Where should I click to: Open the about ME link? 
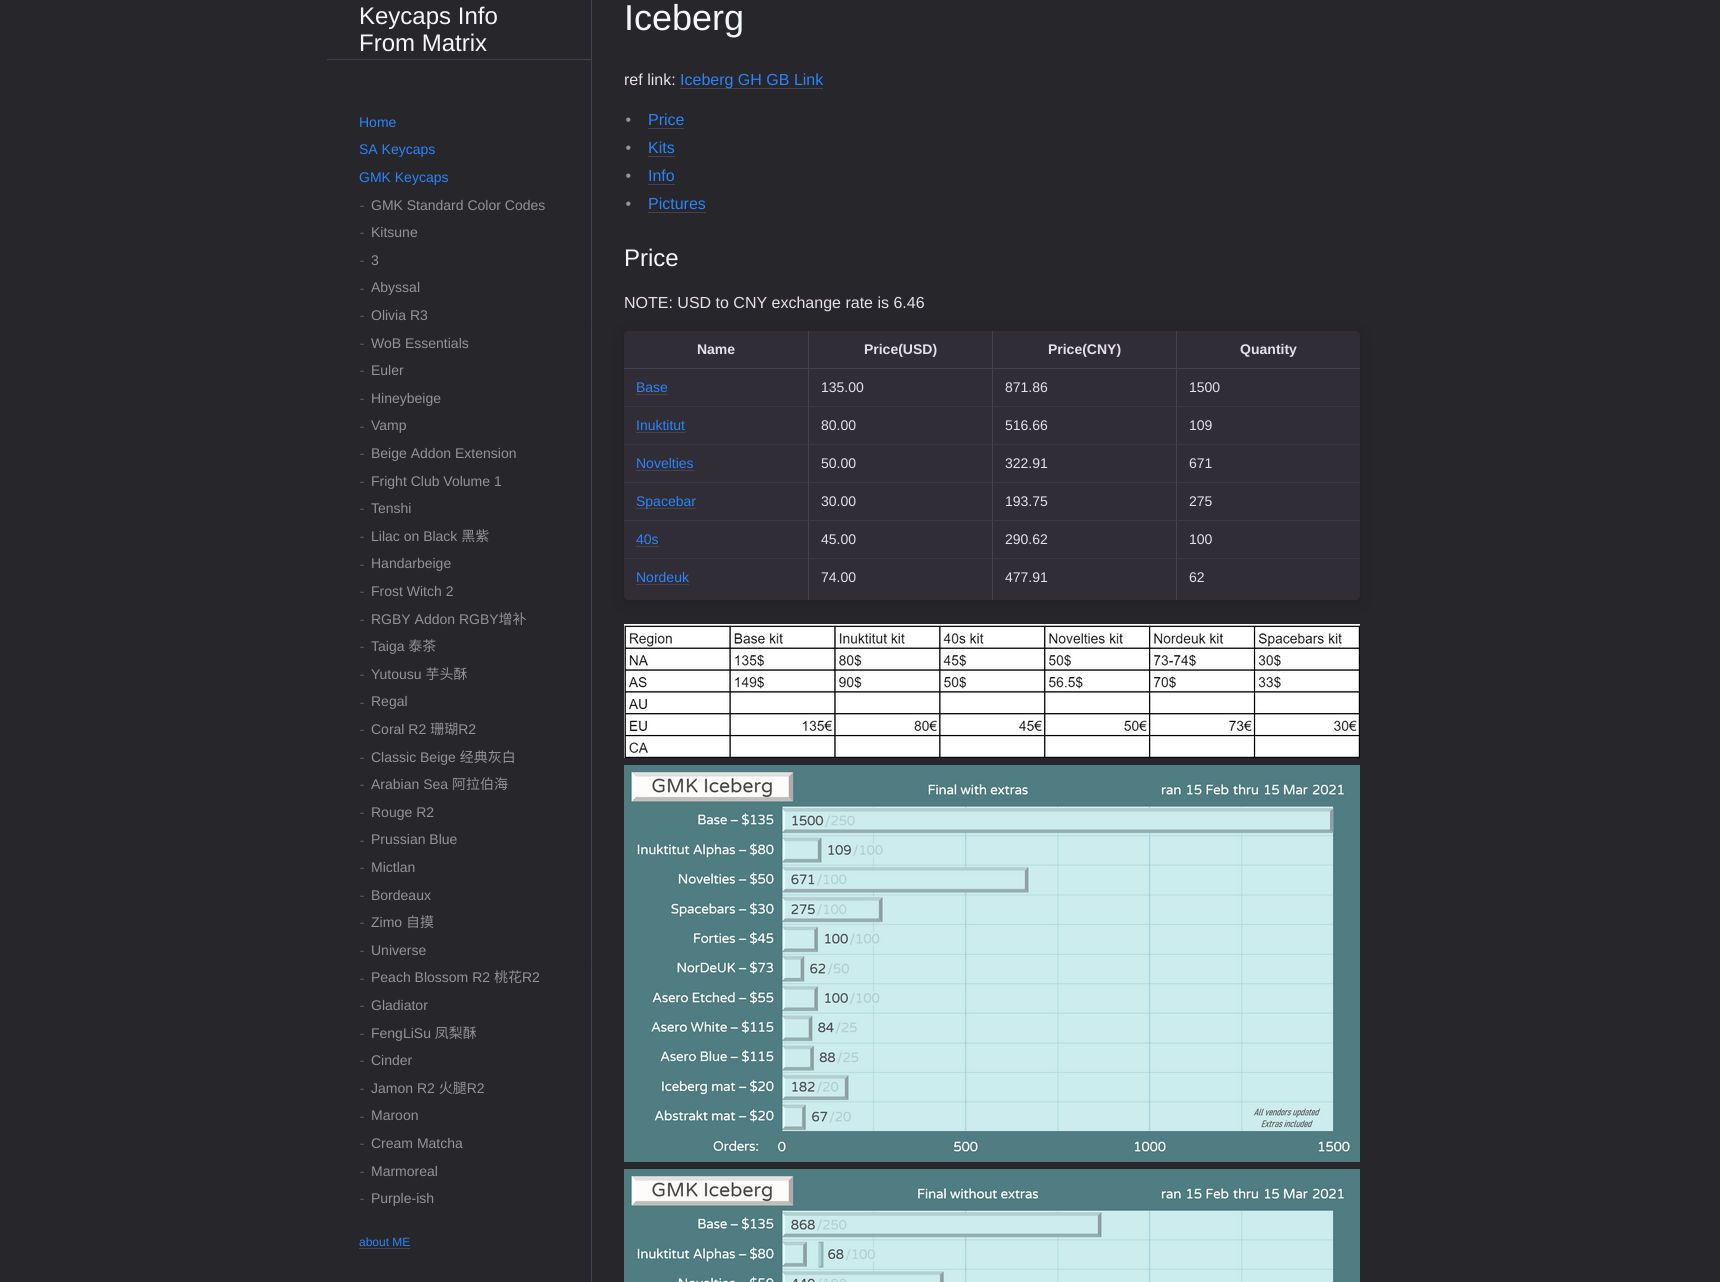(384, 1242)
